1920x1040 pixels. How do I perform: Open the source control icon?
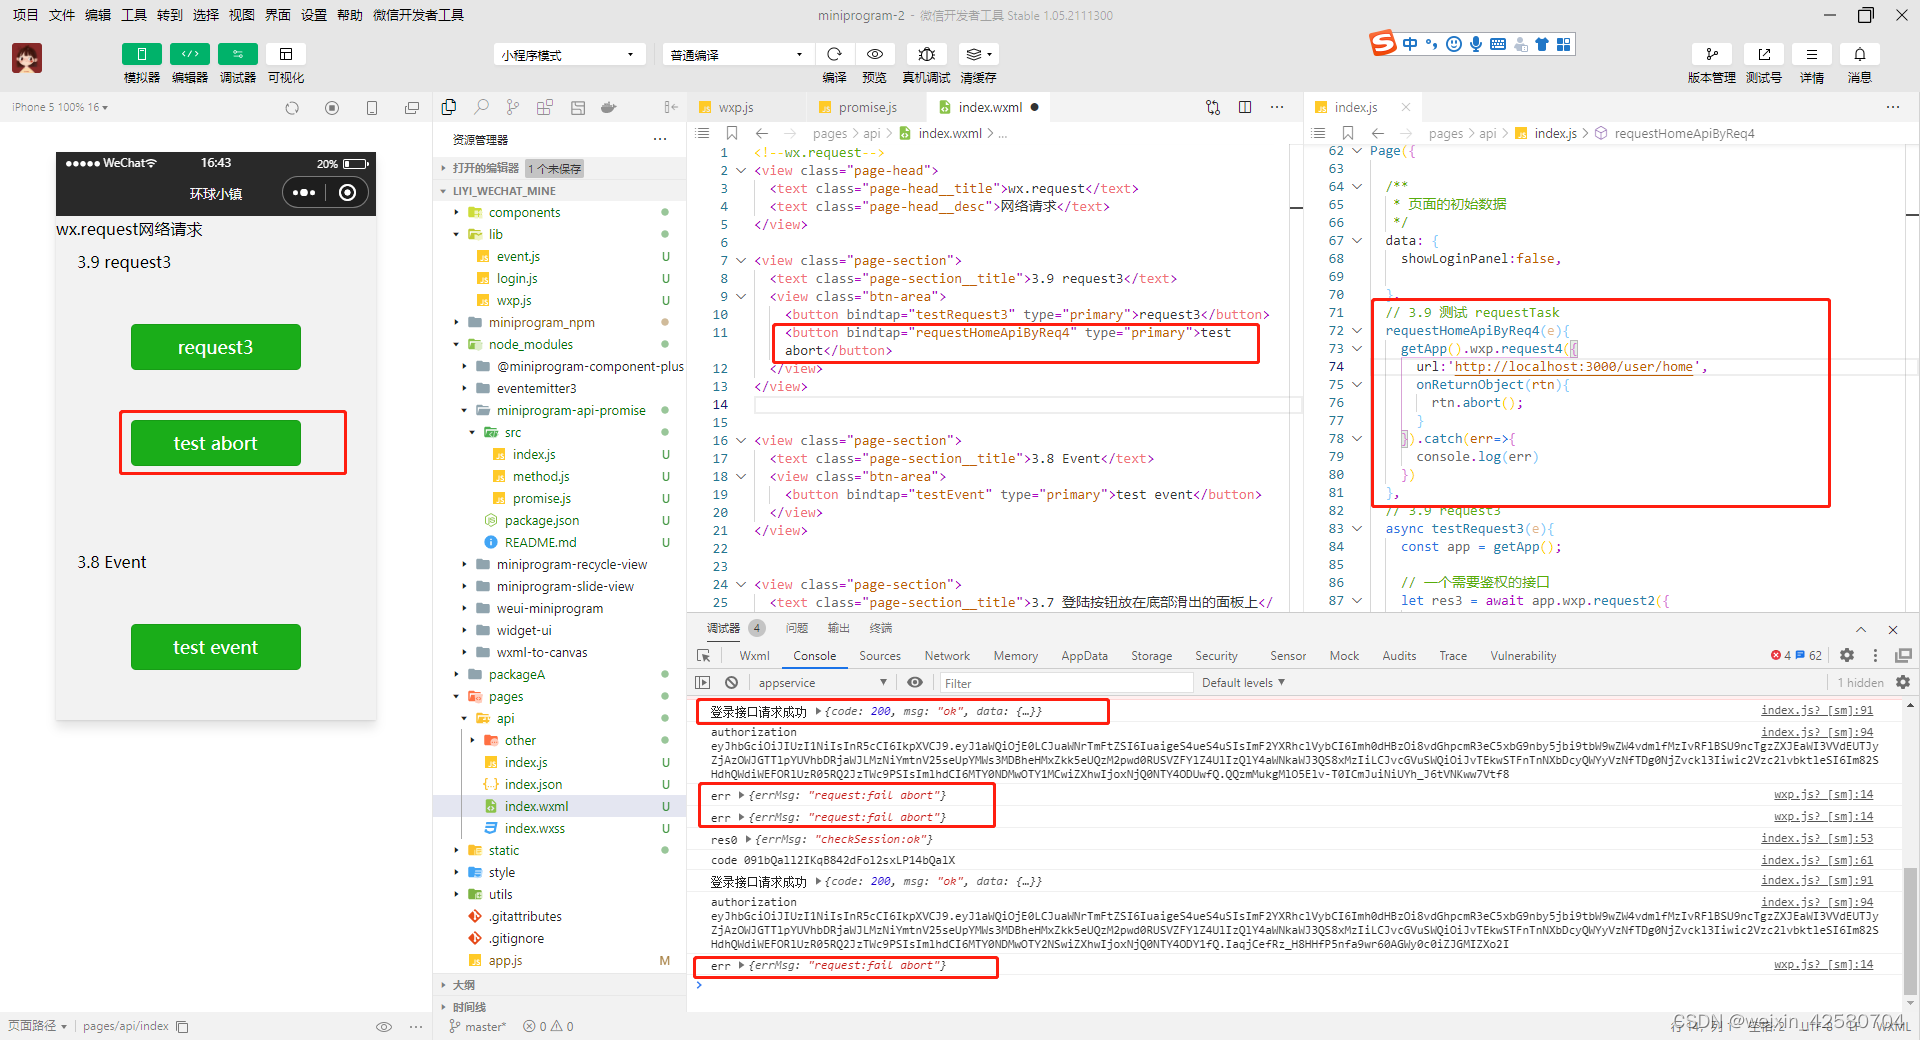pyautogui.click(x=513, y=107)
